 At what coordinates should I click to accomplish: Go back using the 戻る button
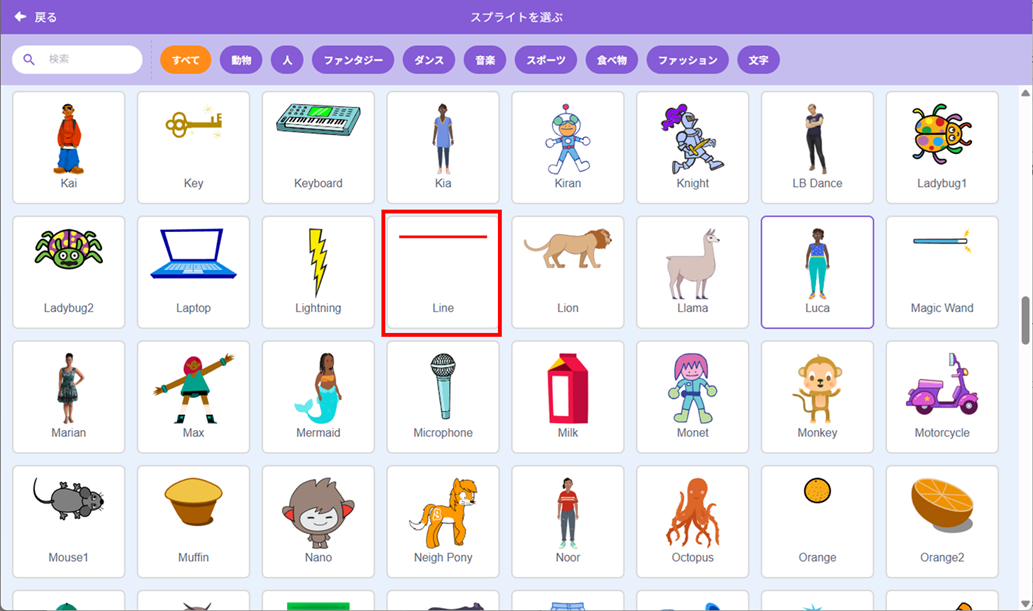coord(36,17)
